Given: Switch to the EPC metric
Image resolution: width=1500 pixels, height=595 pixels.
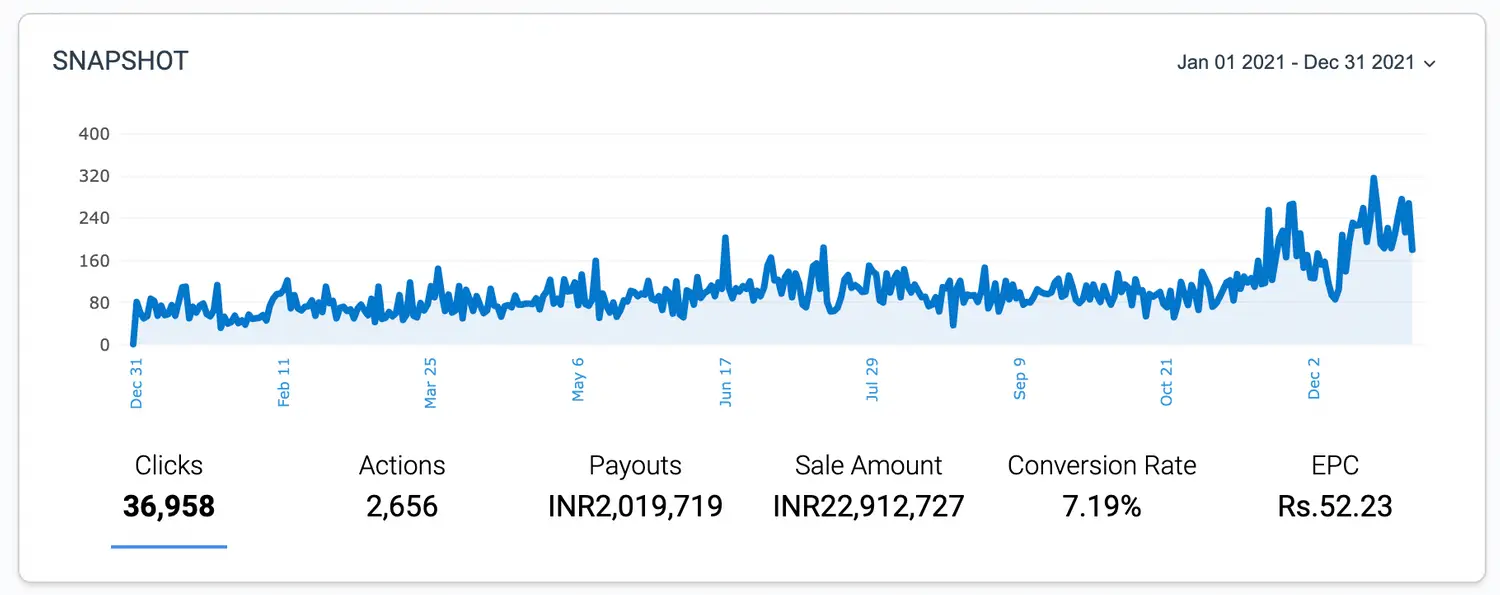Looking at the screenshot, I should (x=1334, y=486).
